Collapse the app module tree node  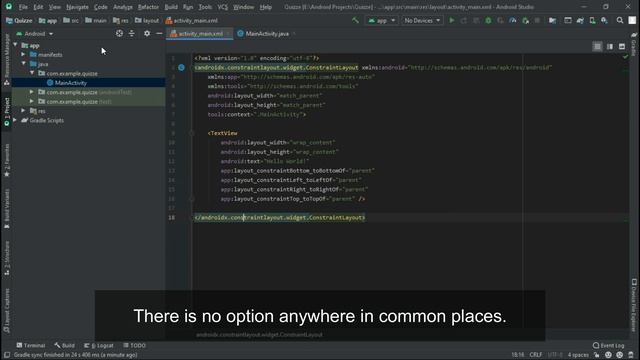[16, 45]
